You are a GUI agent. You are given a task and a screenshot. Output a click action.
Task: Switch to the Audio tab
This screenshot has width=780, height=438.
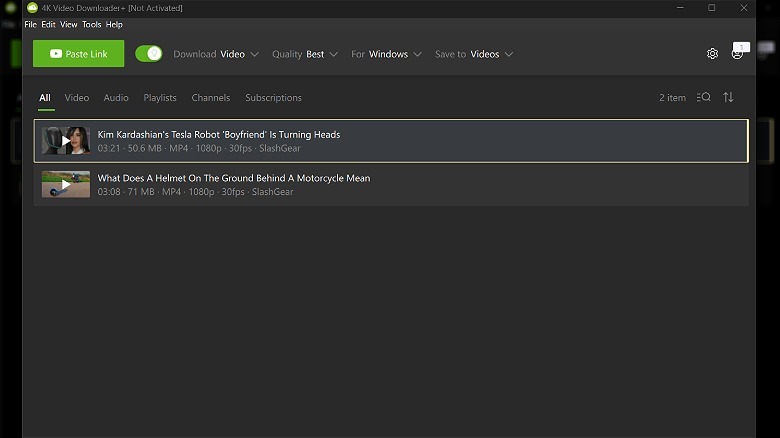[x=116, y=98]
